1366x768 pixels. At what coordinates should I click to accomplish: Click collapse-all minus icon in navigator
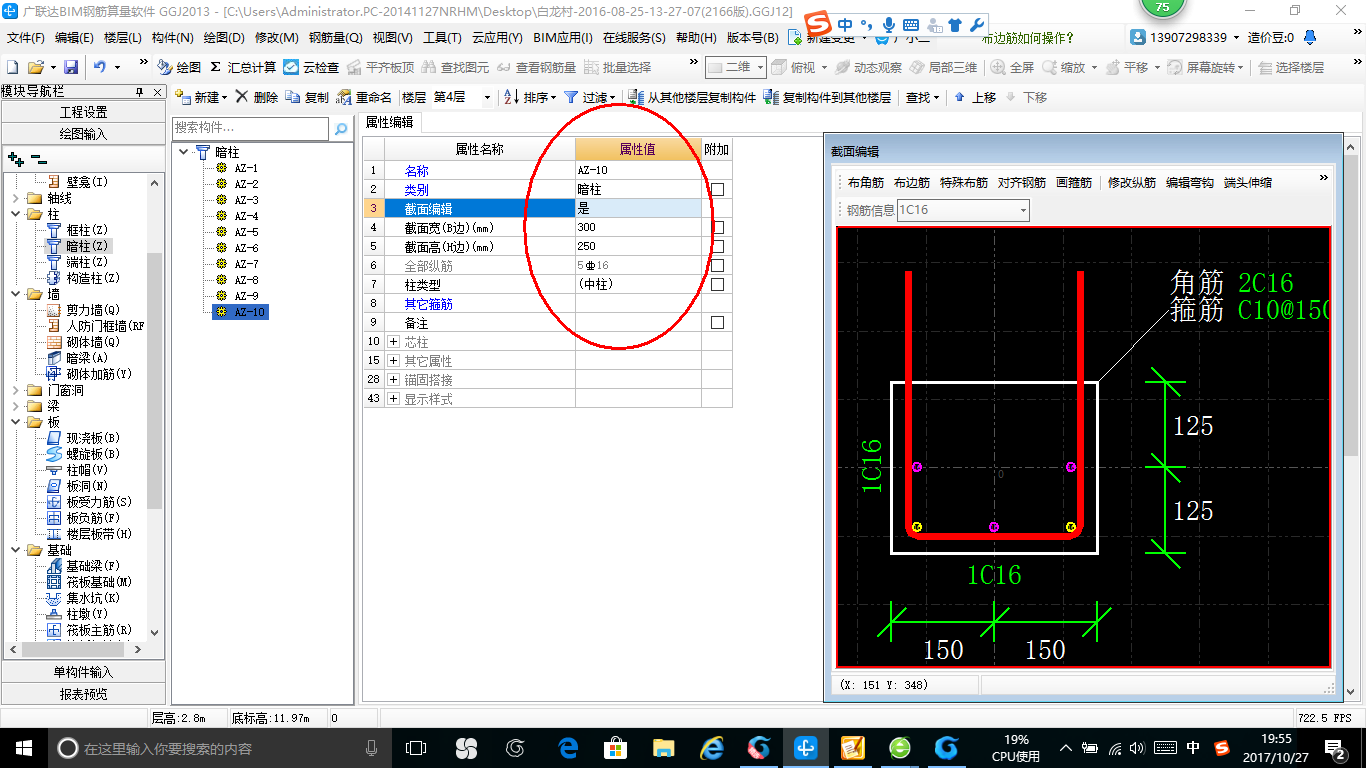coord(38,158)
